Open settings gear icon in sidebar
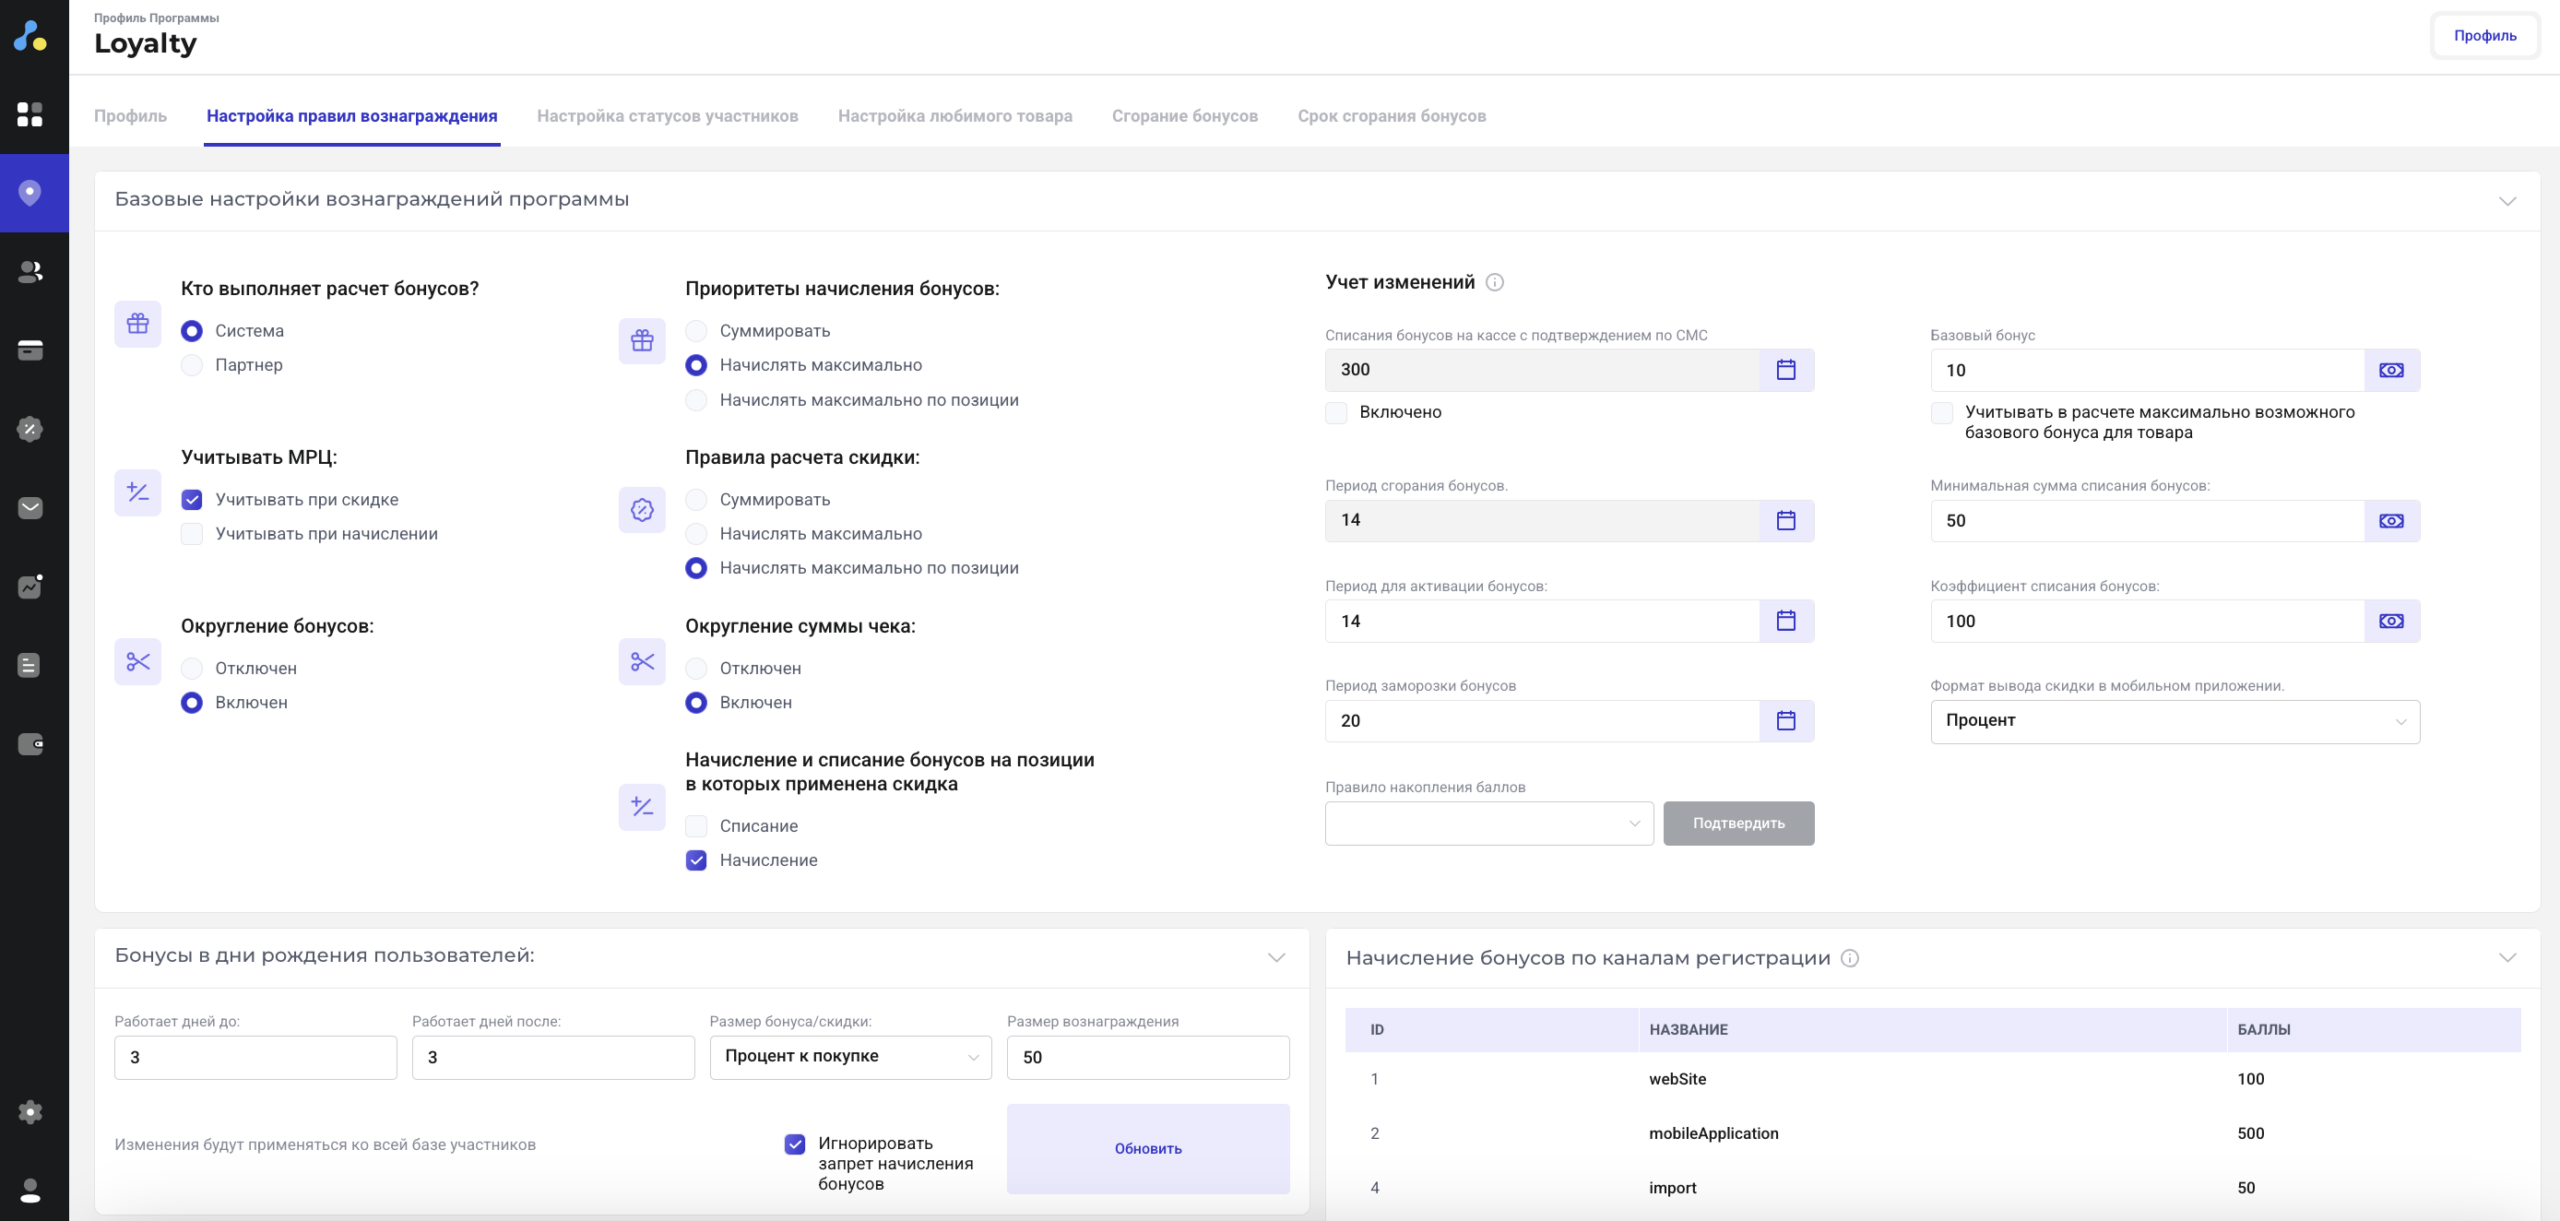This screenshot has width=2560, height=1221. click(x=30, y=1112)
